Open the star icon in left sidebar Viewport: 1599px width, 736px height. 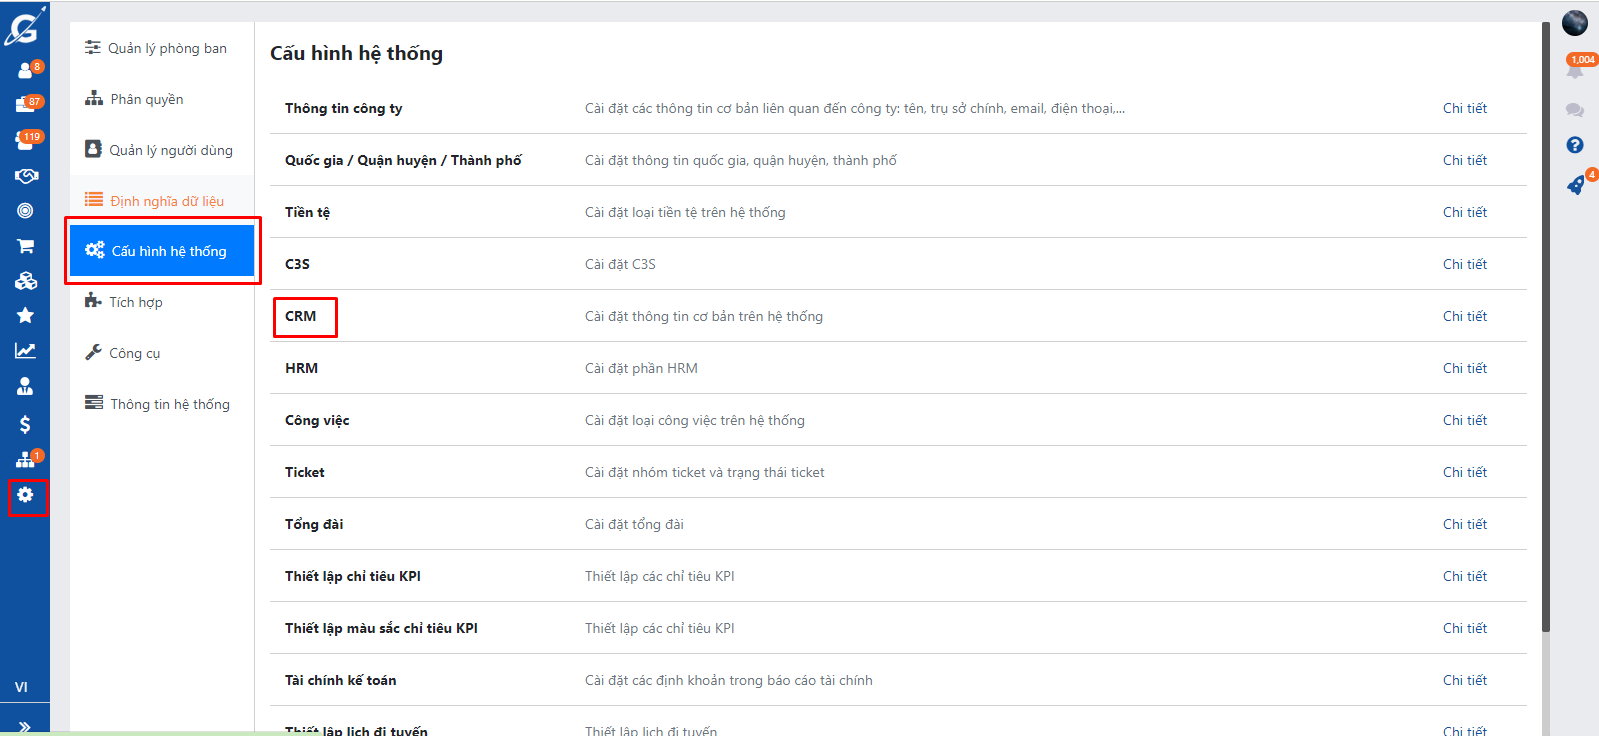(x=25, y=316)
